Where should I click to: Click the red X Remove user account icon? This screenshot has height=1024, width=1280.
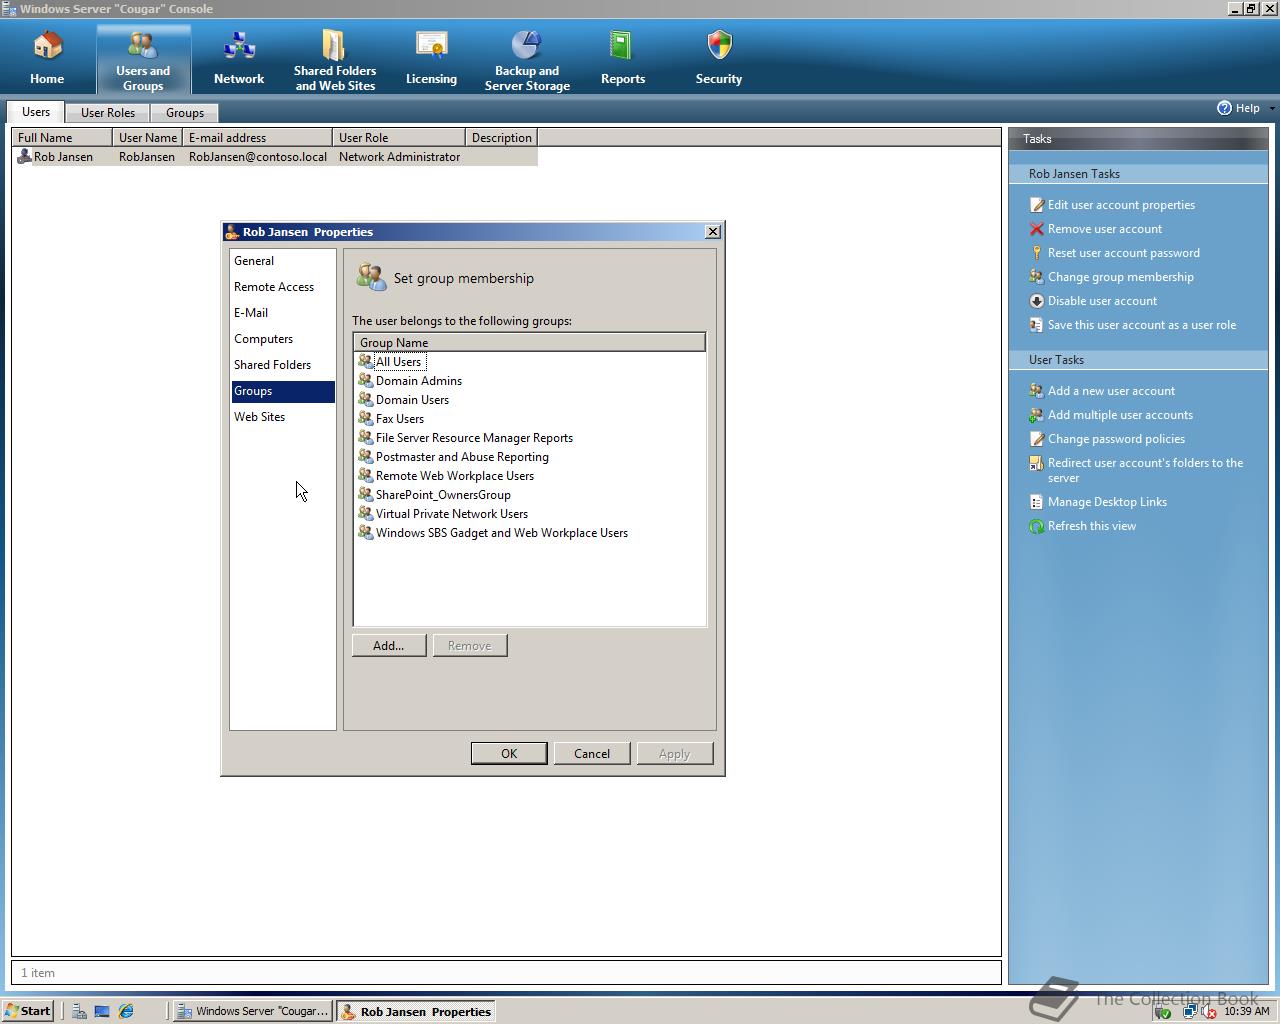coord(1037,229)
